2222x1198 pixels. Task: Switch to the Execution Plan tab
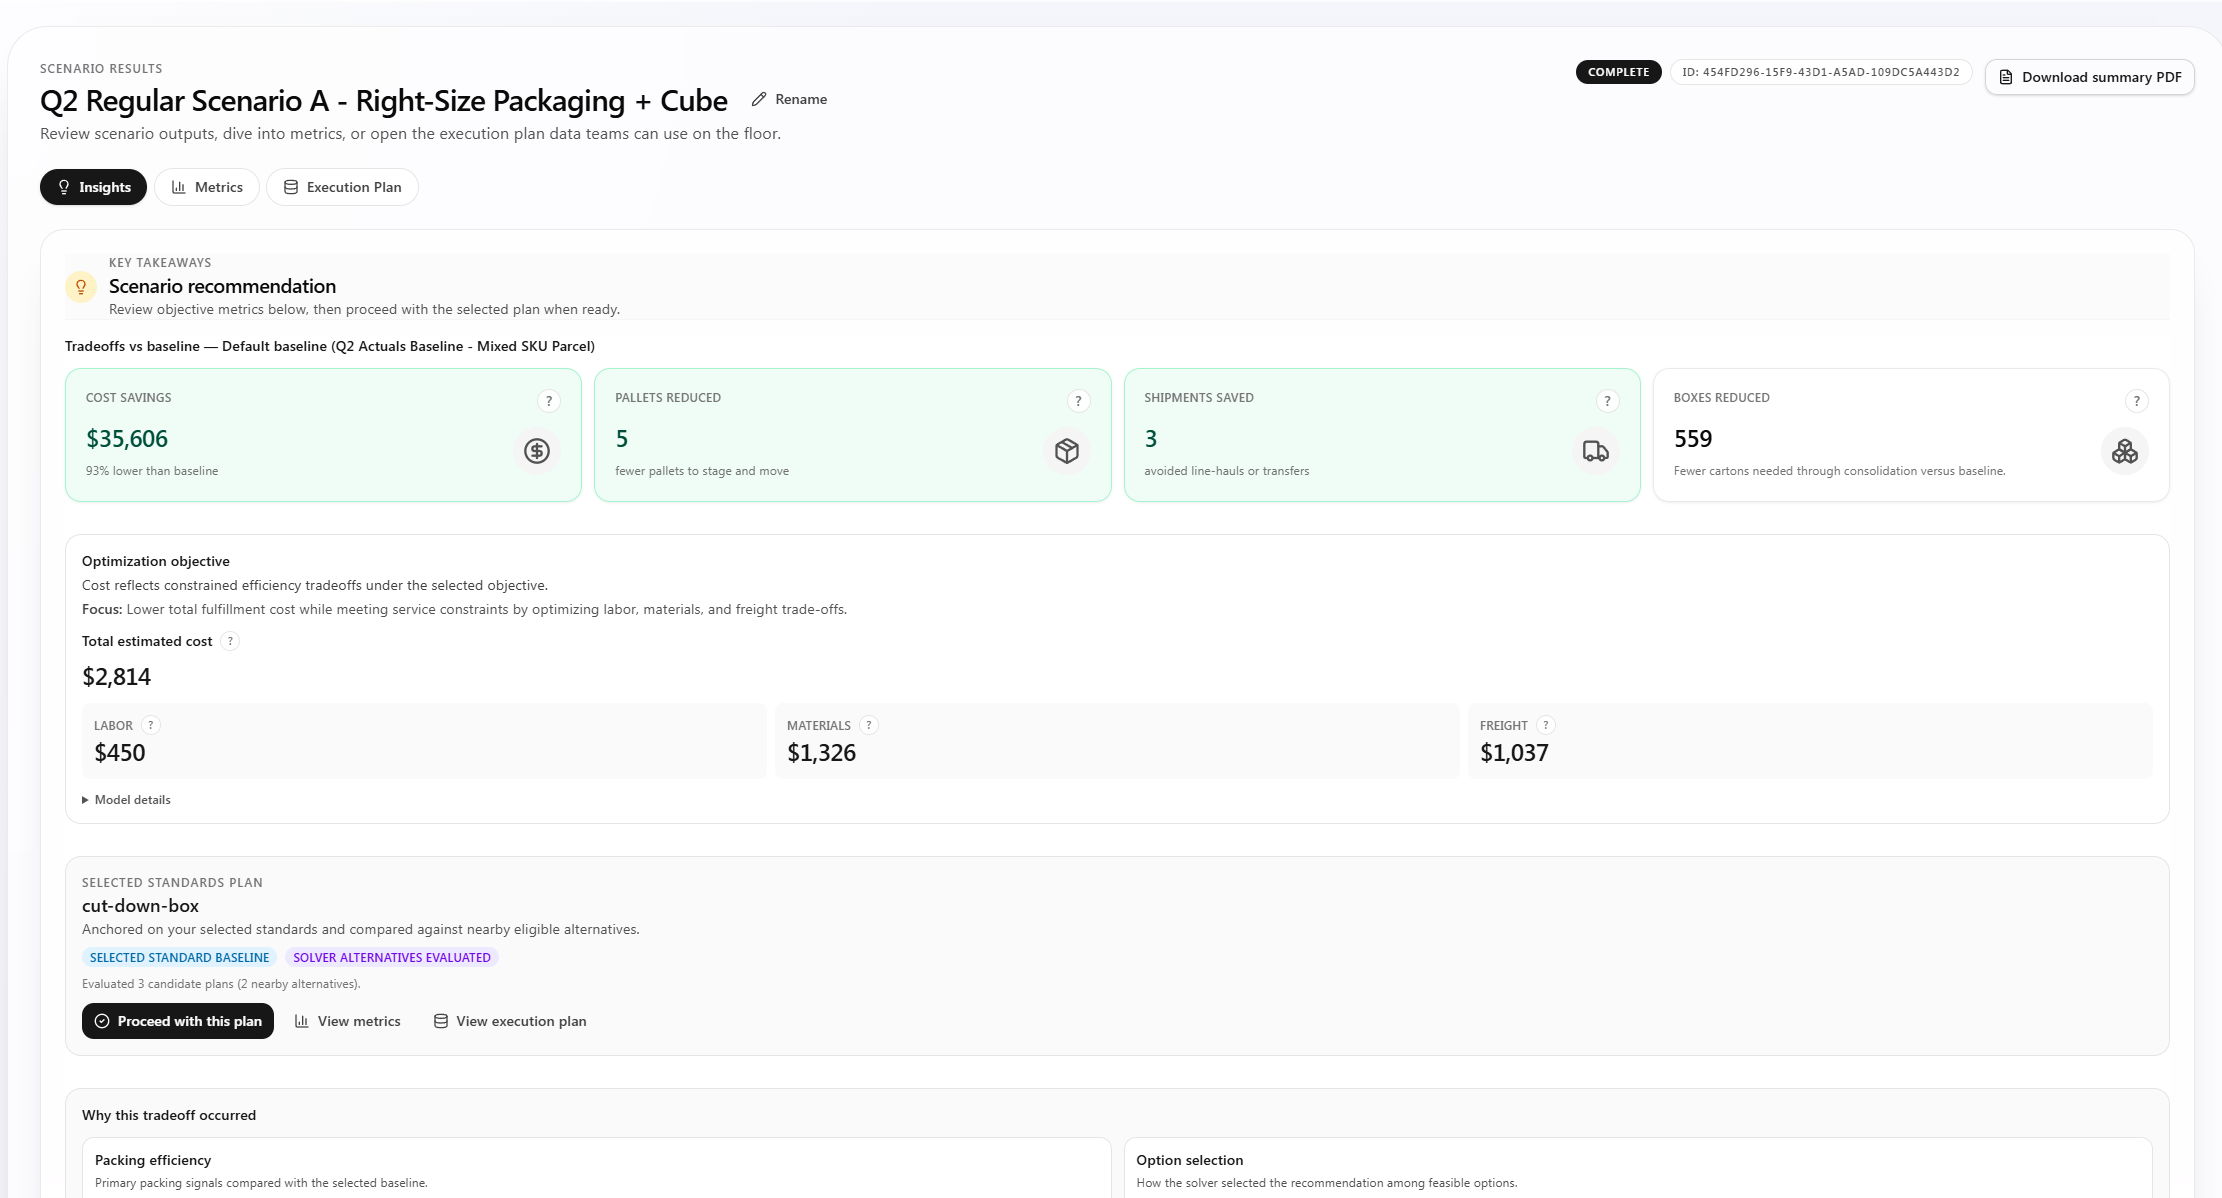342,187
